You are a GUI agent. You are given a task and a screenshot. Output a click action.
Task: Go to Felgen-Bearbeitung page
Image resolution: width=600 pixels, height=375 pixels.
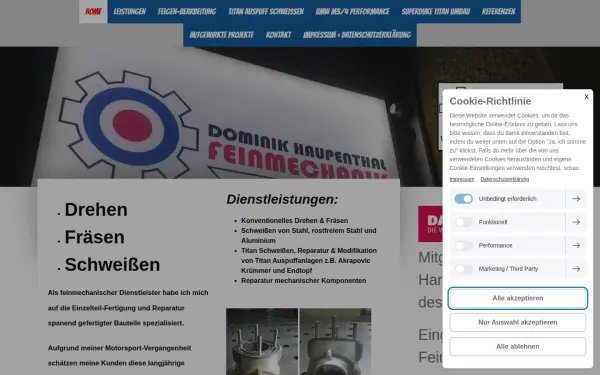click(x=187, y=11)
